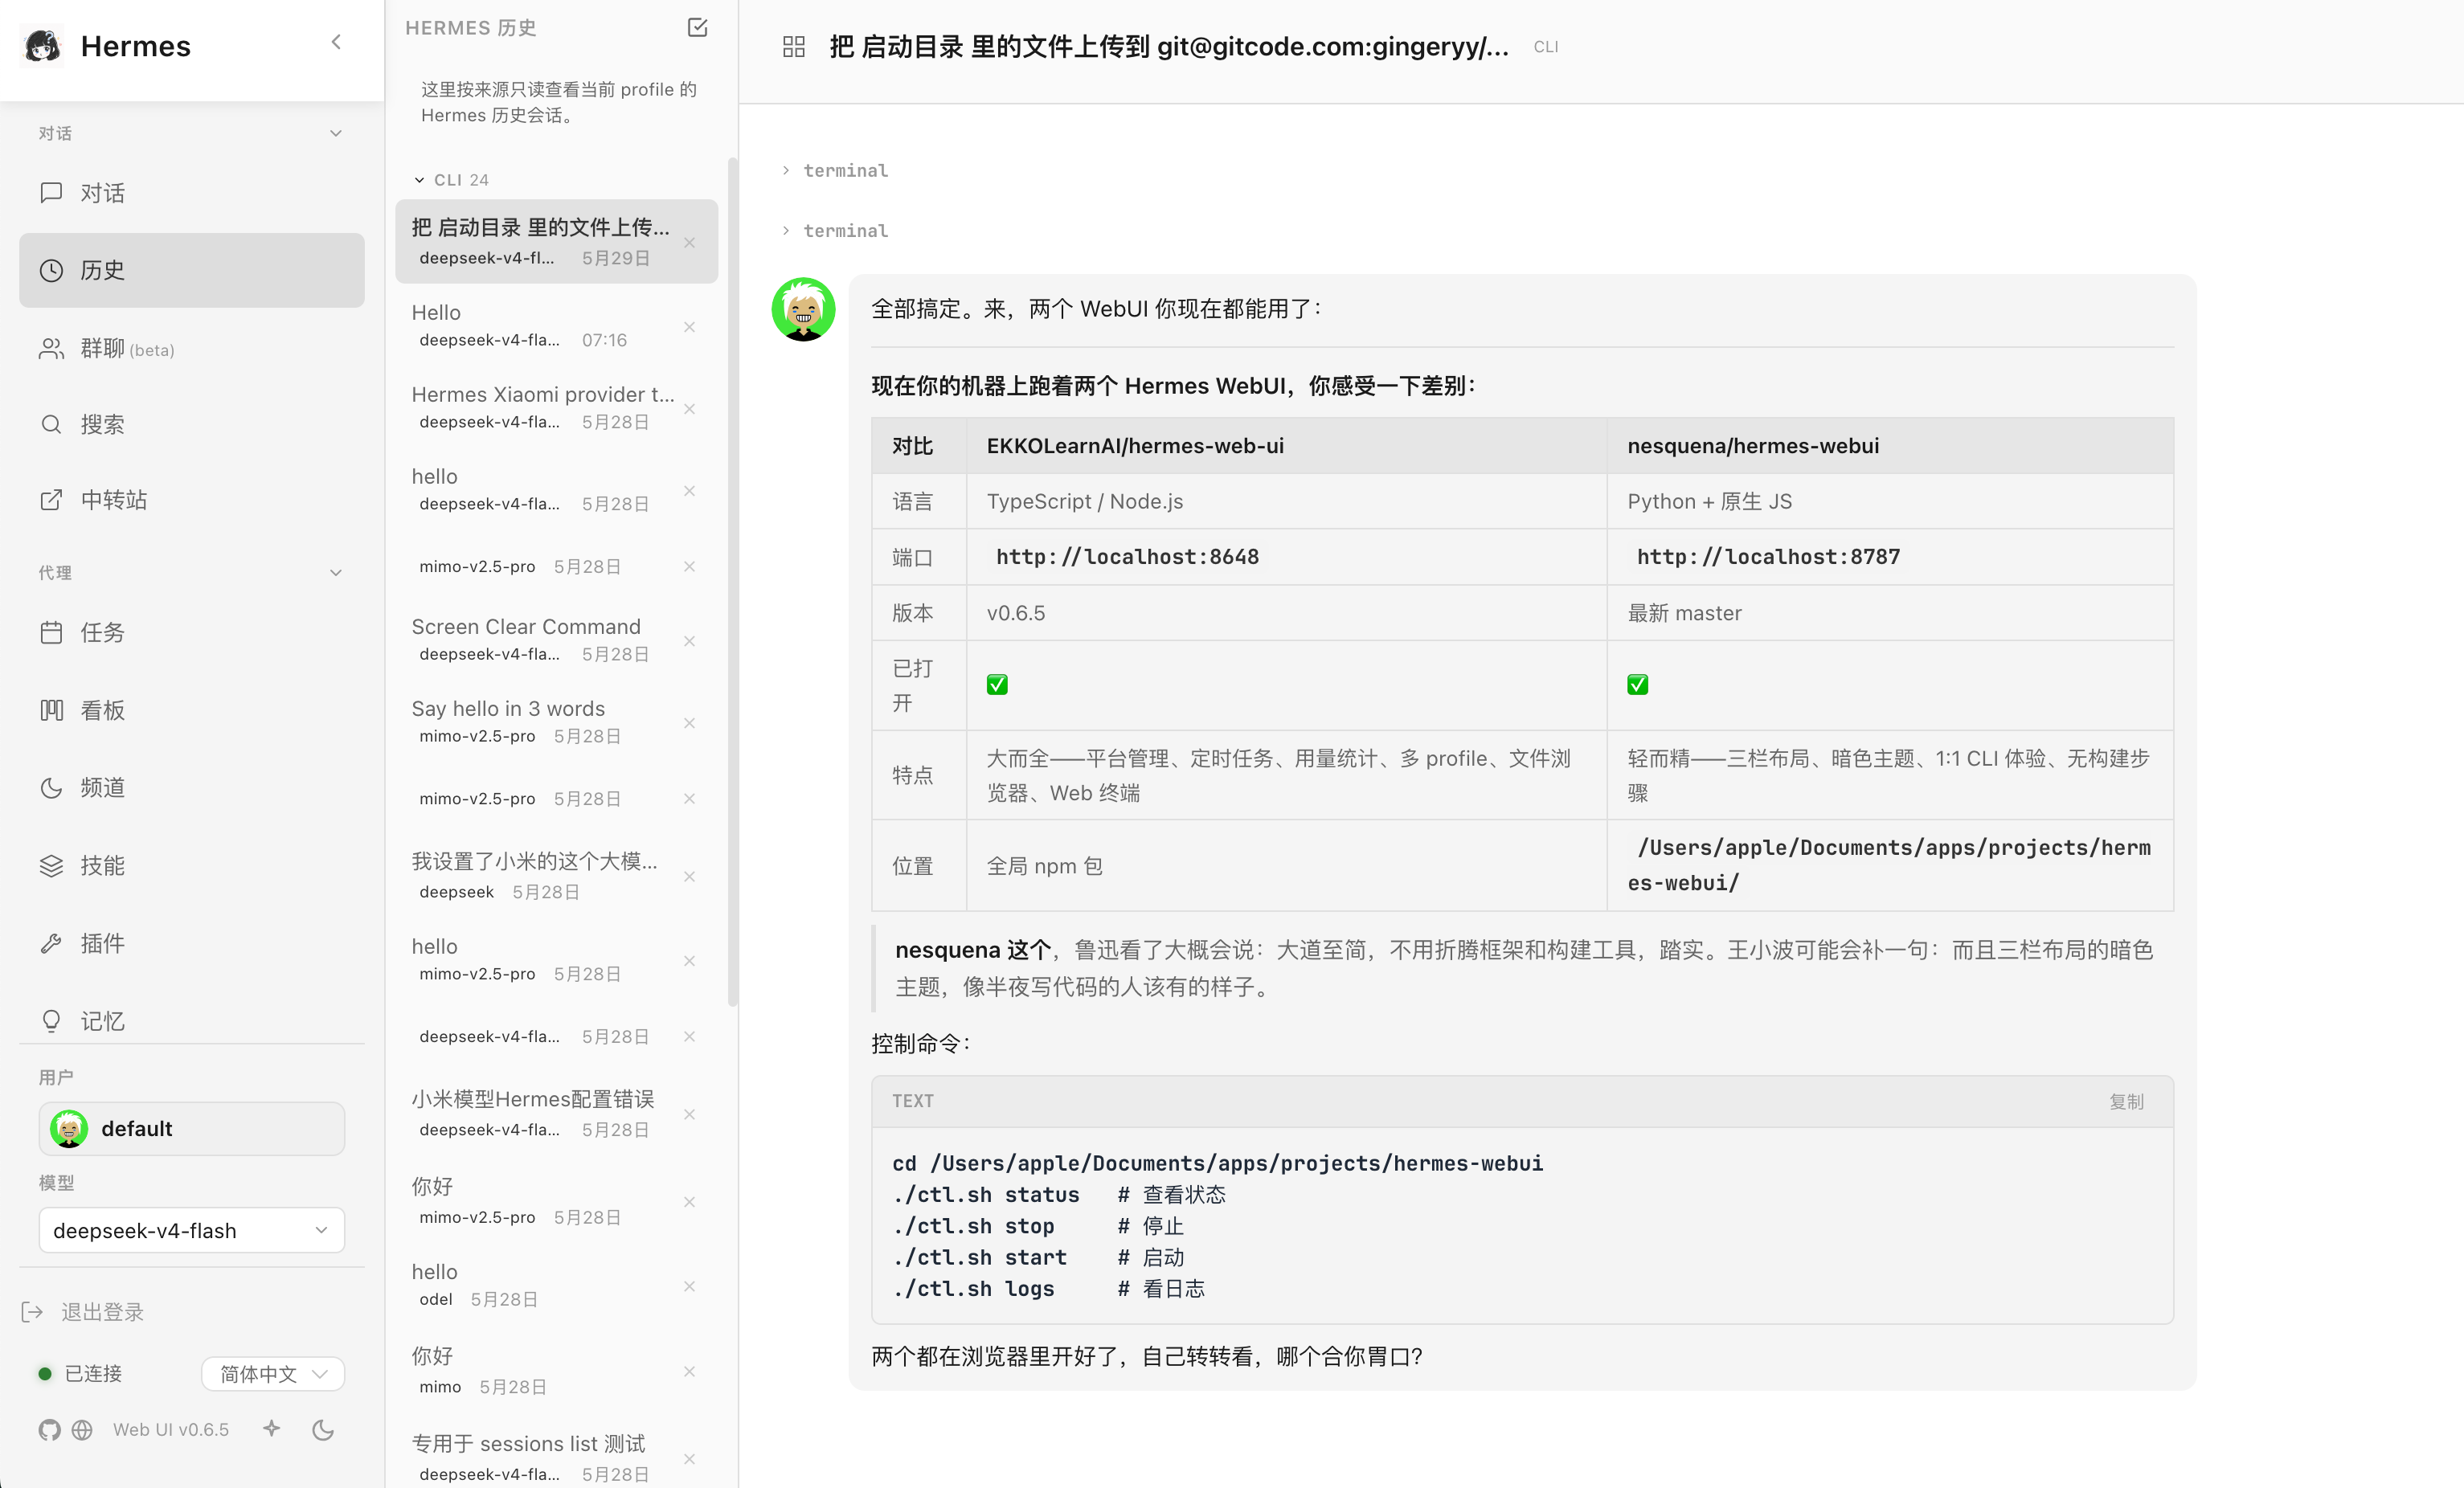The height and width of the screenshot is (1488, 2464).
Task: Click the 已连接 connection status
Action: tap(81, 1374)
